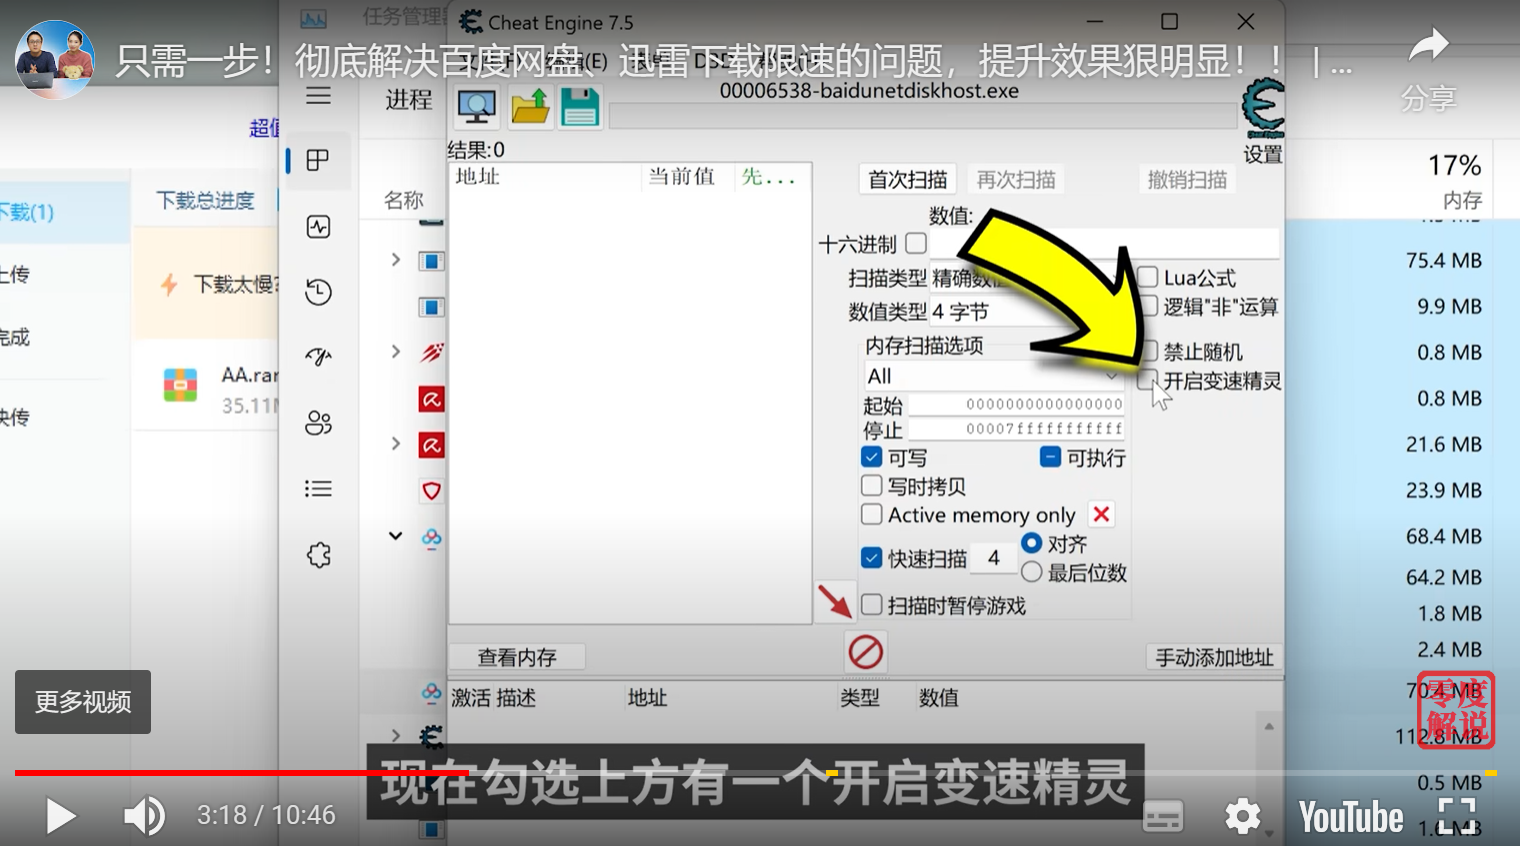Viewport: 1520px width, 846px height.
Task: Open Task Manager Startup apps icon
Action: [x=318, y=357]
